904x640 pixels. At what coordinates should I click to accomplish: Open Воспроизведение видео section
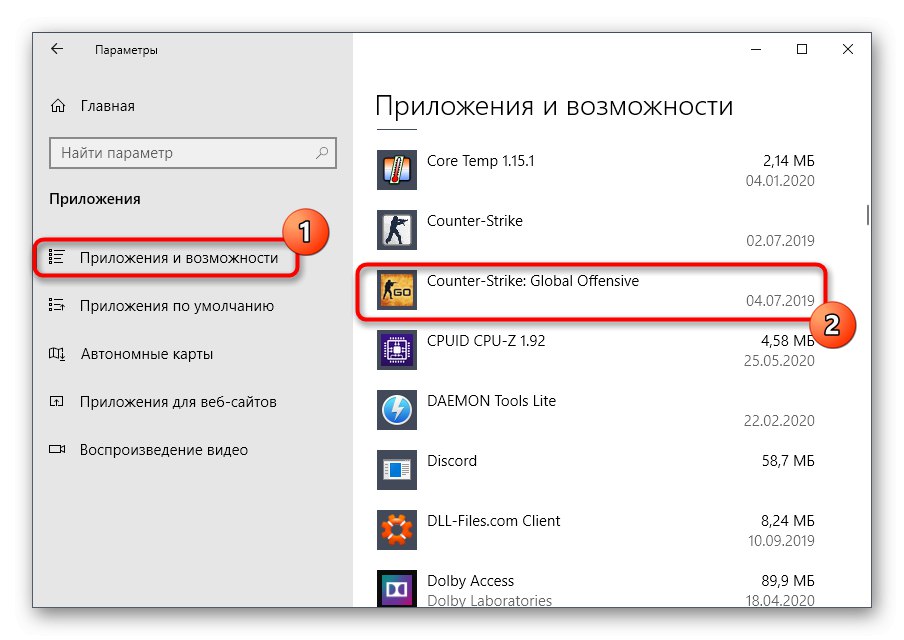[x=164, y=450]
